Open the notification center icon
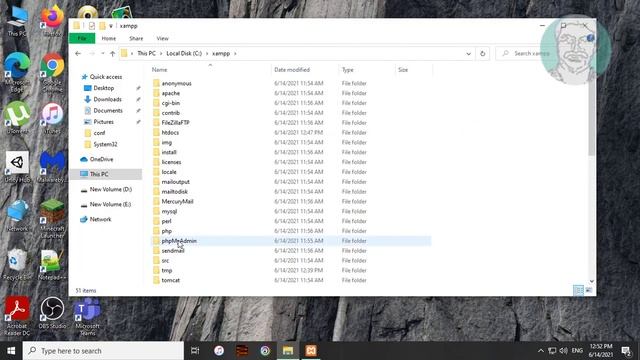 click(626, 351)
